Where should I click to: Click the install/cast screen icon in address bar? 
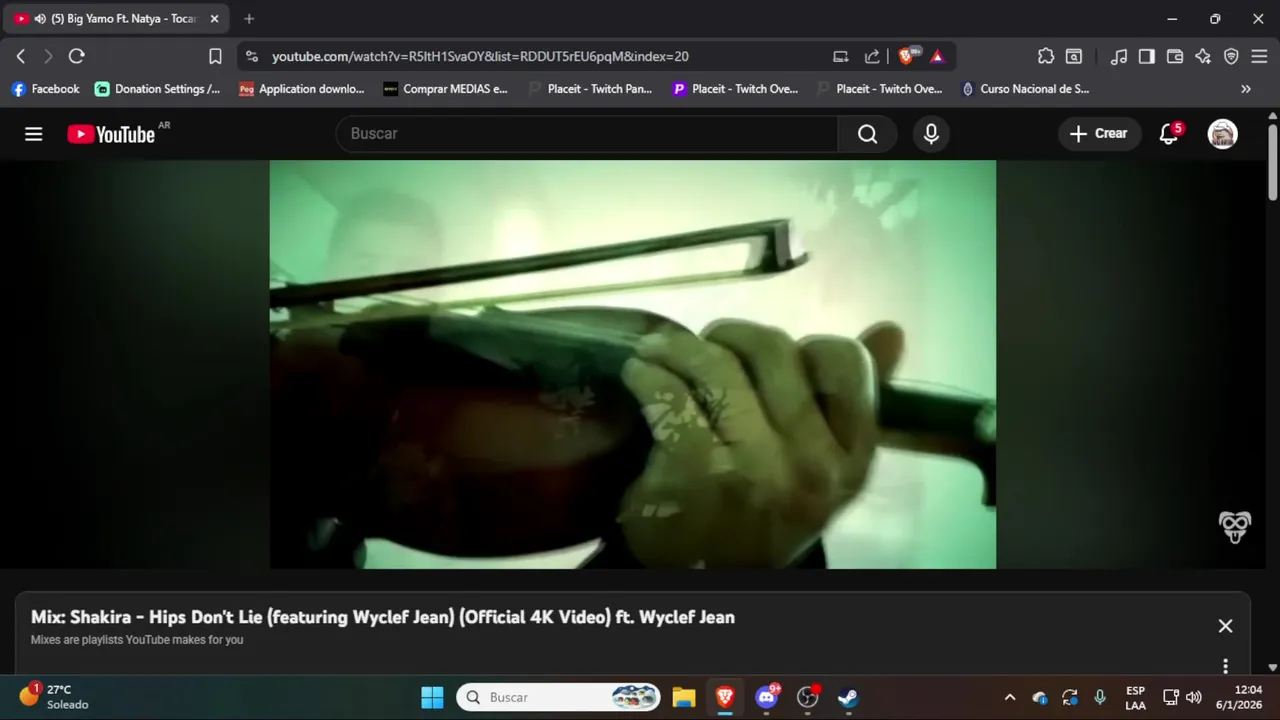841,57
